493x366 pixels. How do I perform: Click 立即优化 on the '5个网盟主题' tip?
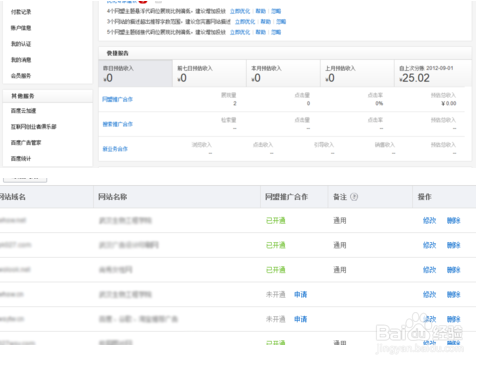[240, 32]
